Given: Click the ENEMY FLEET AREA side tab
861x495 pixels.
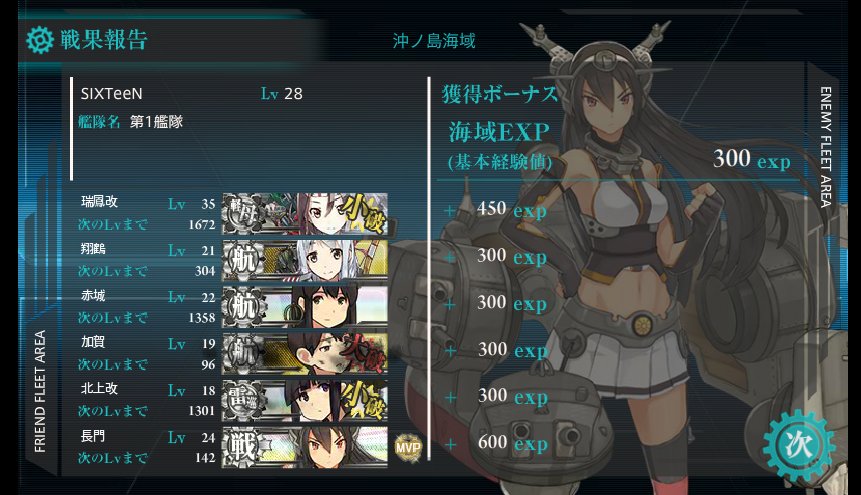Looking at the screenshot, I should tap(825, 147).
